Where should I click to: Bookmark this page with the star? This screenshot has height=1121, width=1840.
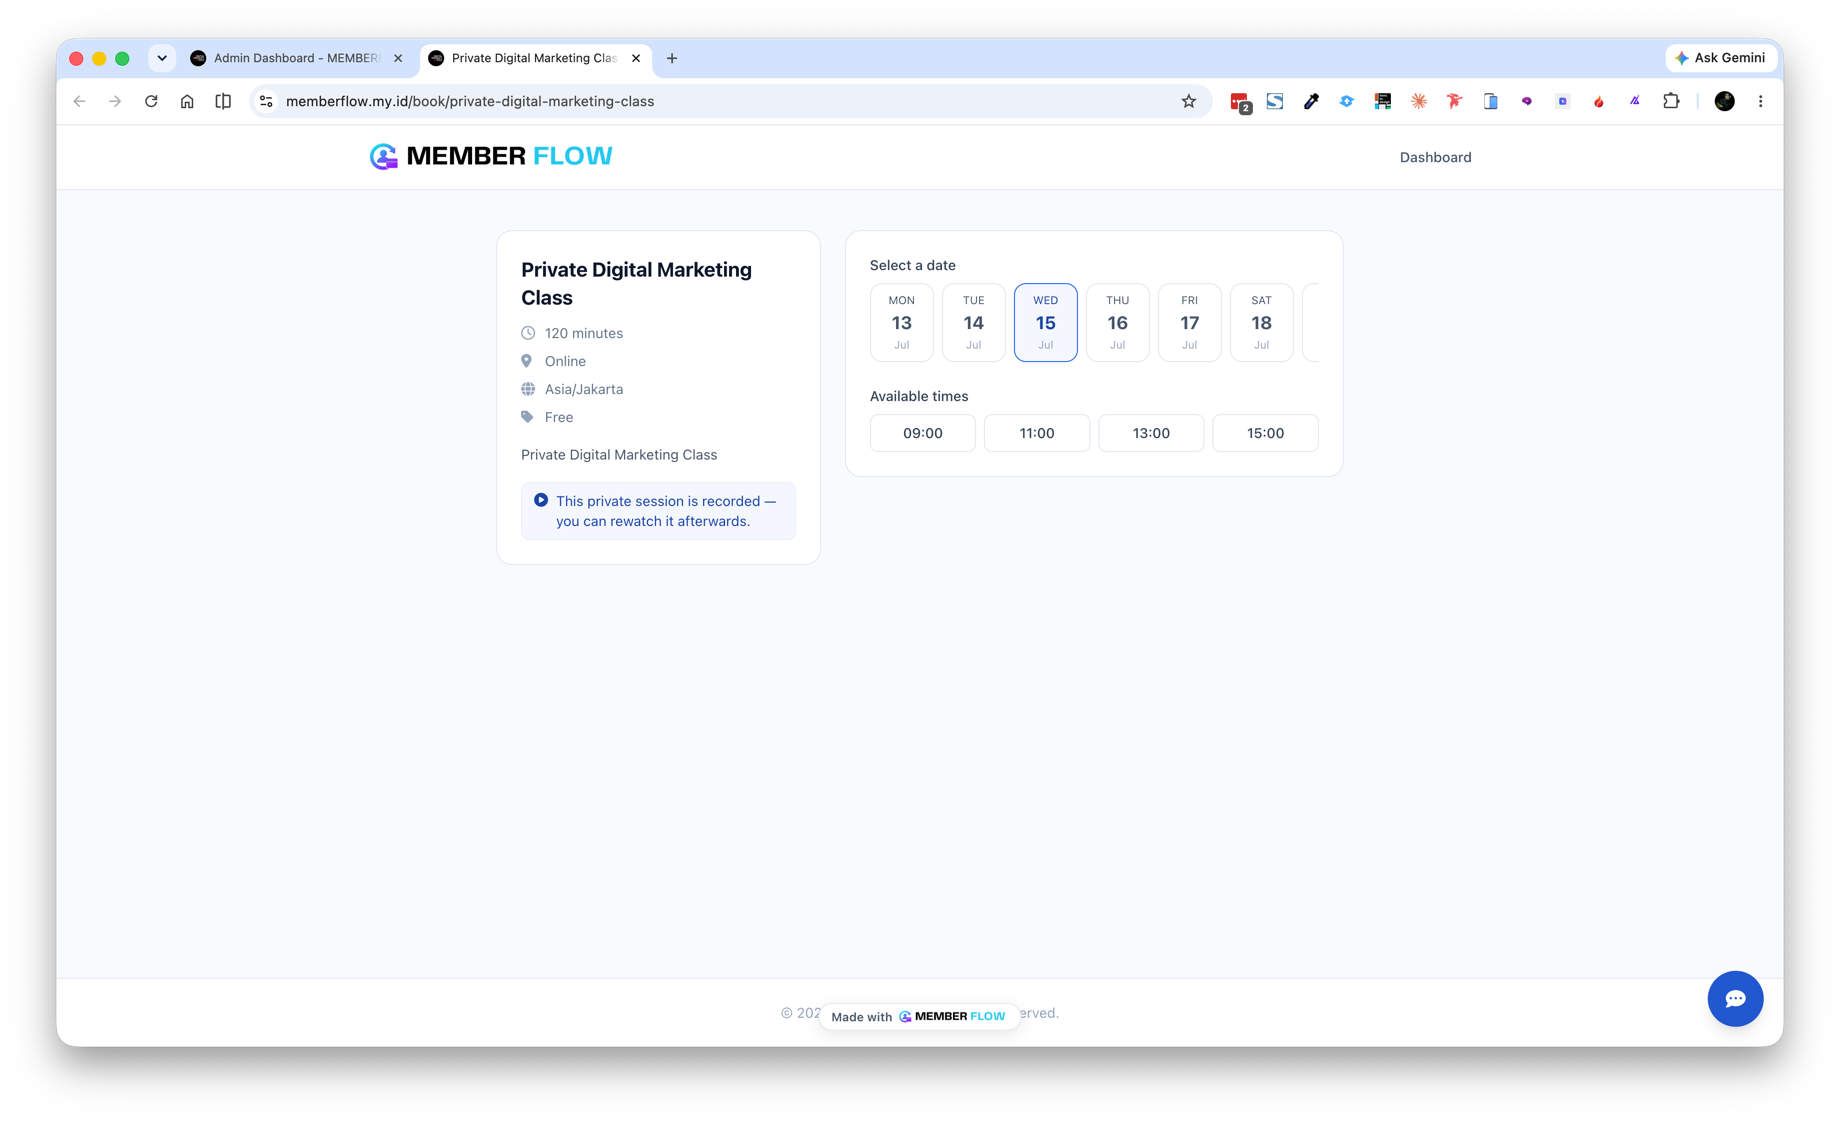(x=1188, y=101)
